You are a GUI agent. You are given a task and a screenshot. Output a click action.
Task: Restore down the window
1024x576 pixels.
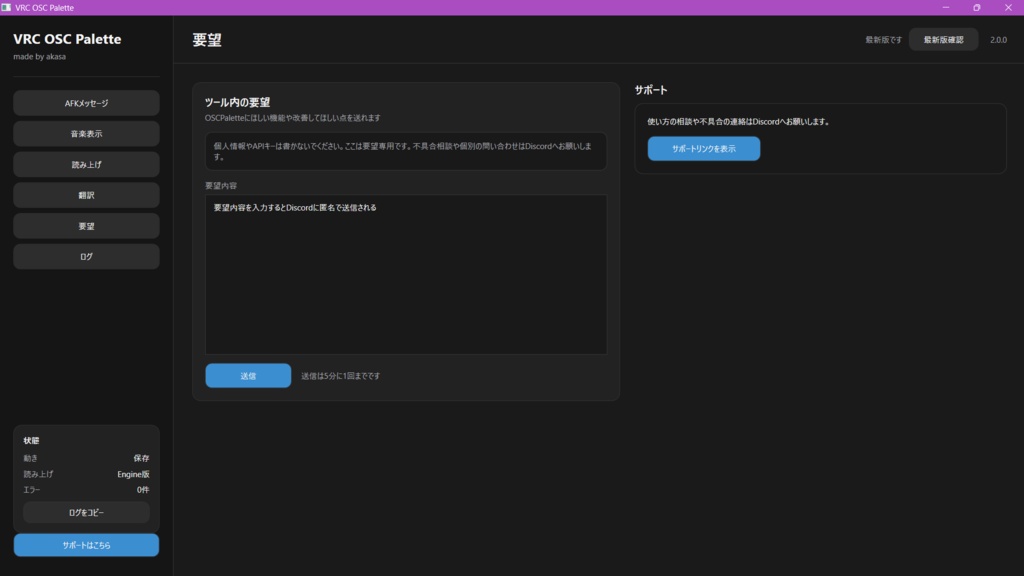[977, 7]
